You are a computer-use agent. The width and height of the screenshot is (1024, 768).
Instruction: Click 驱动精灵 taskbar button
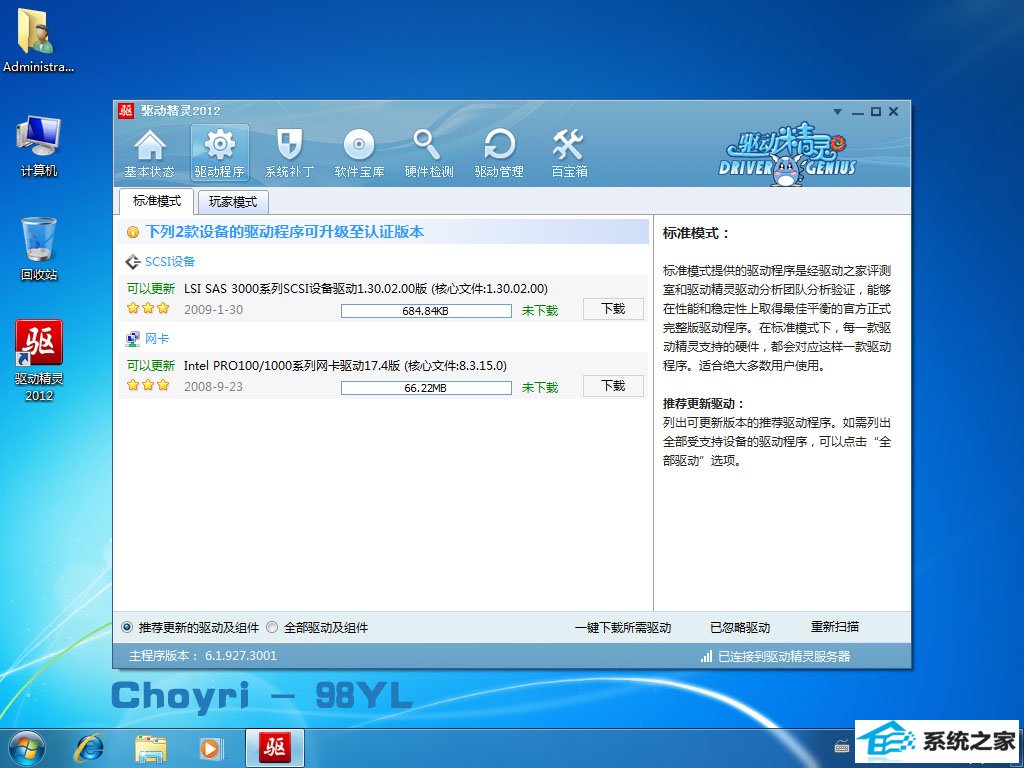tap(274, 748)
